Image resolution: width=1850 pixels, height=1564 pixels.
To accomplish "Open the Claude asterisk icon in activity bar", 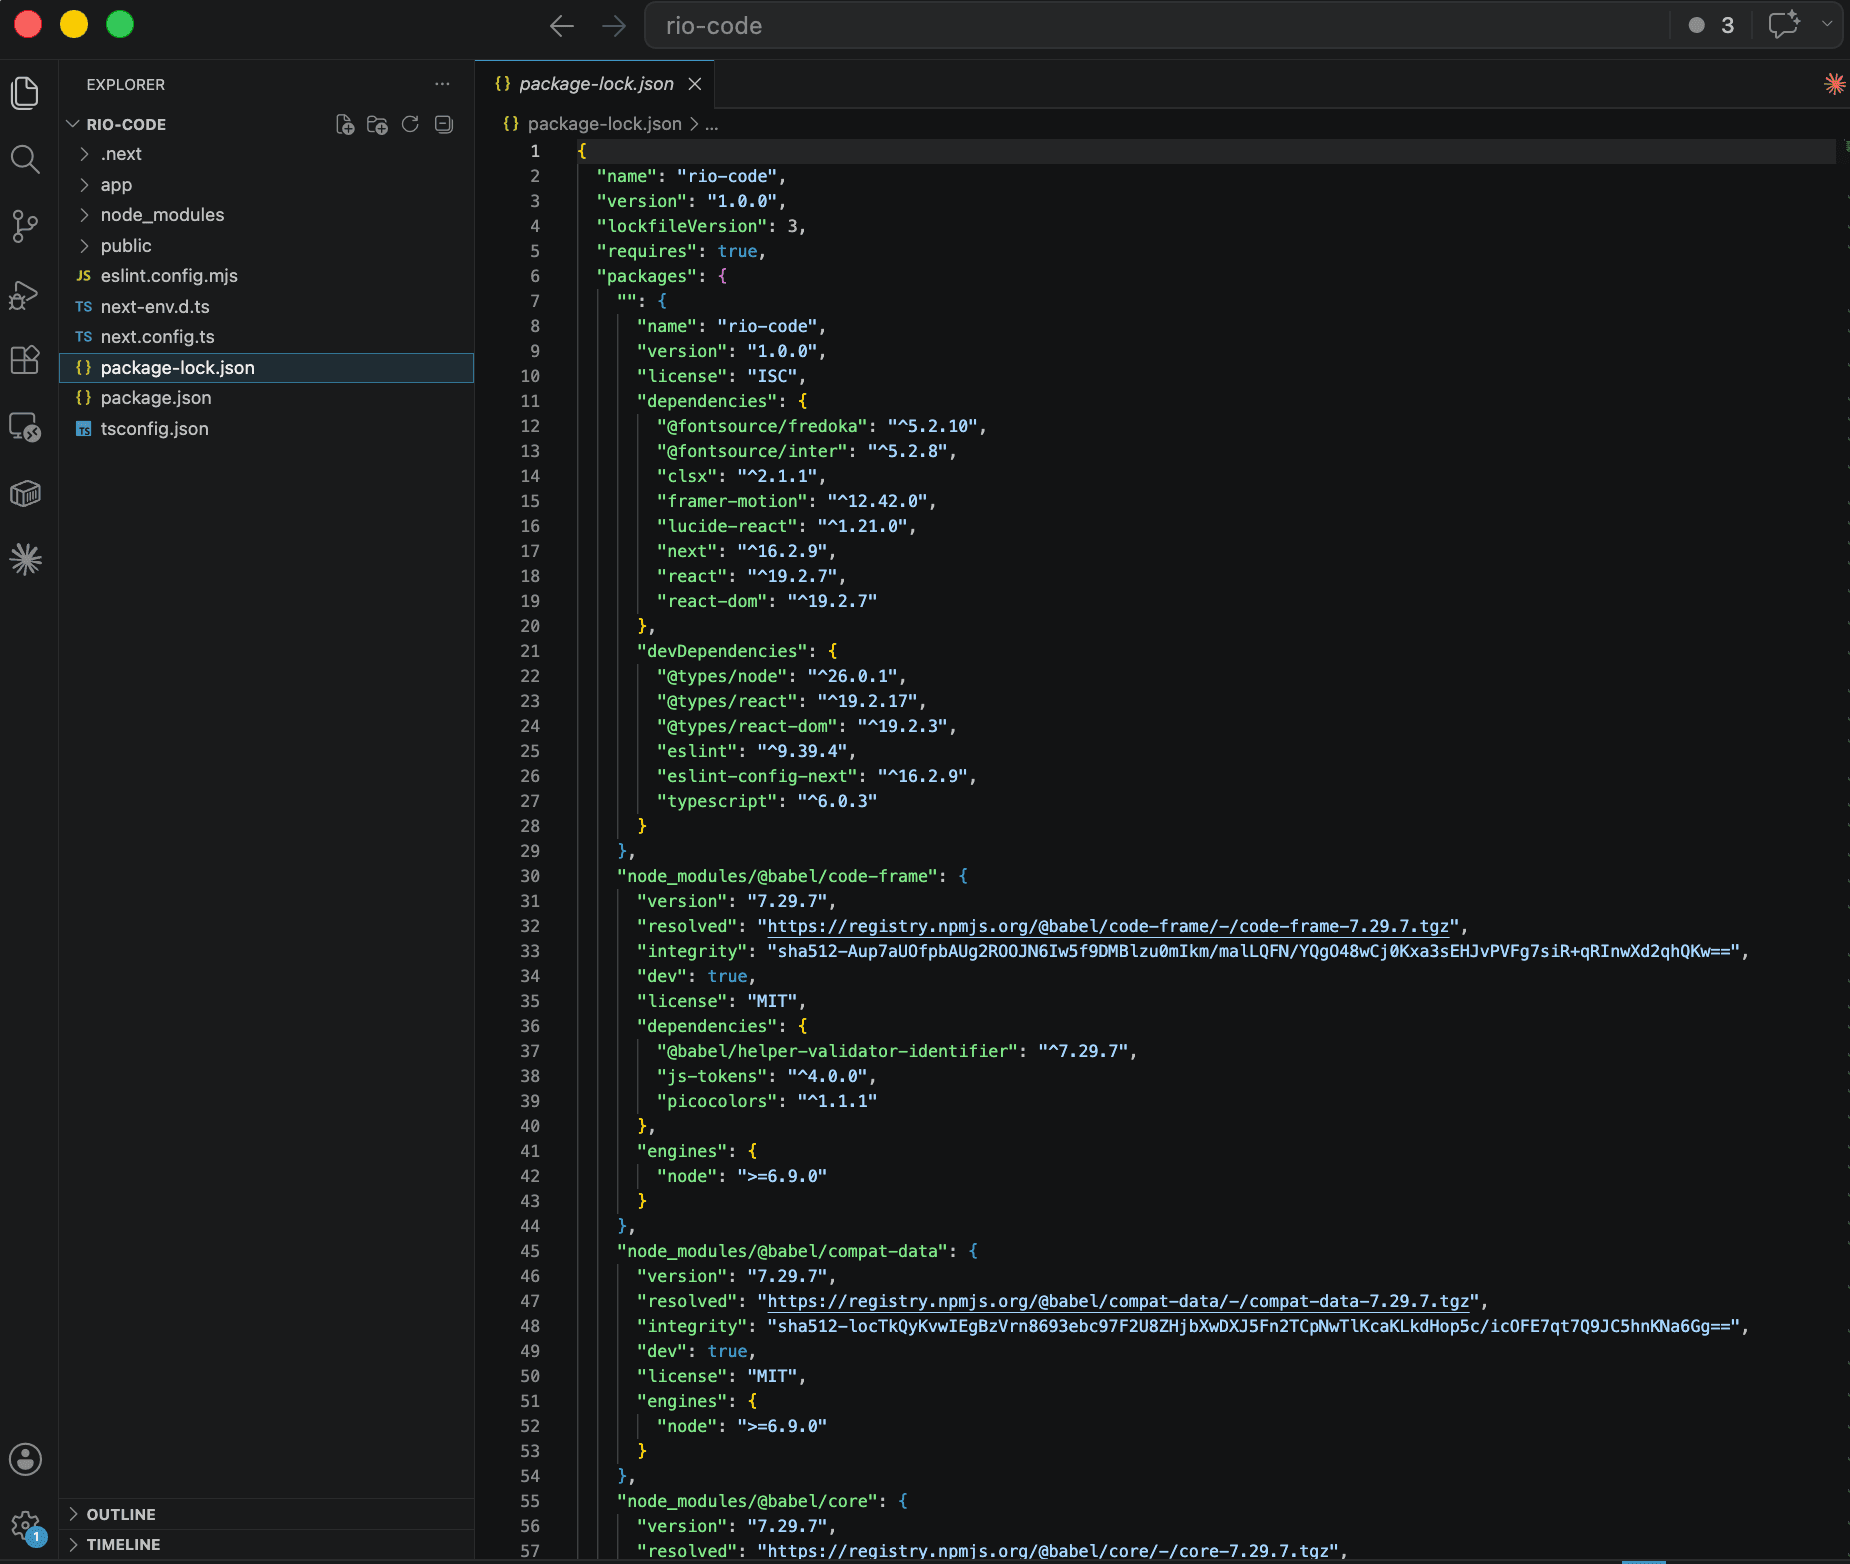I will coord(25,559).
